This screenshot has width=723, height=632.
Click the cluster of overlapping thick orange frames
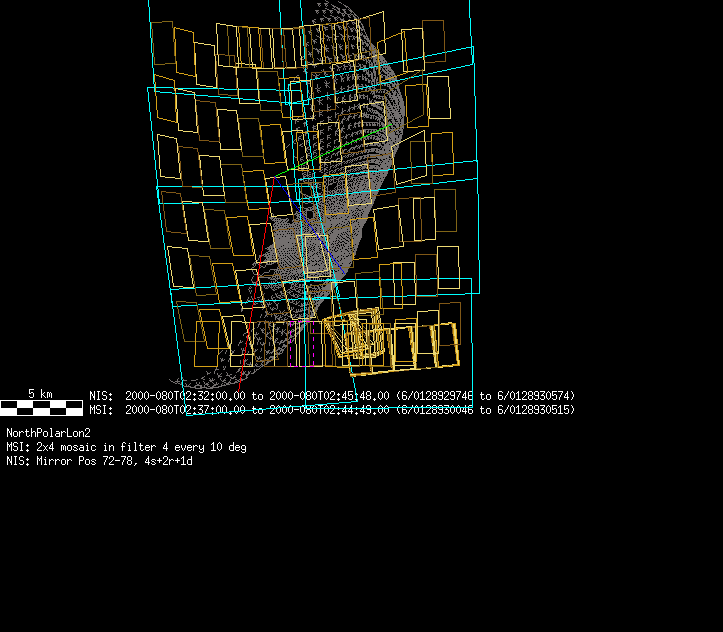[356, 335]
